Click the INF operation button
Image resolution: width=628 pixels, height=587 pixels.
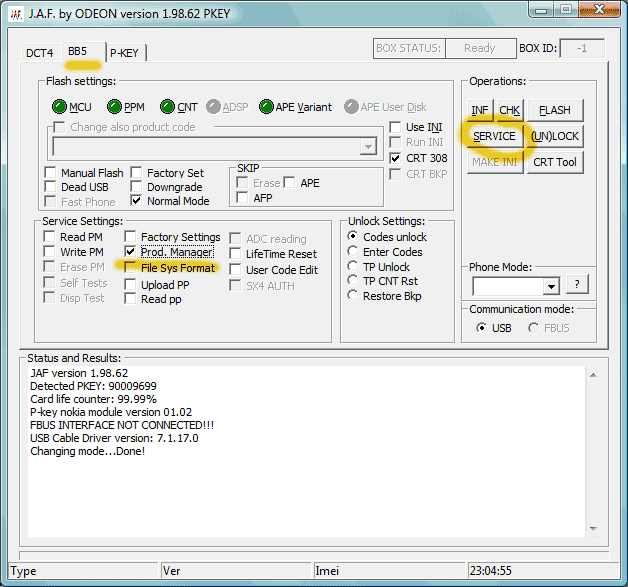(480, 110)
